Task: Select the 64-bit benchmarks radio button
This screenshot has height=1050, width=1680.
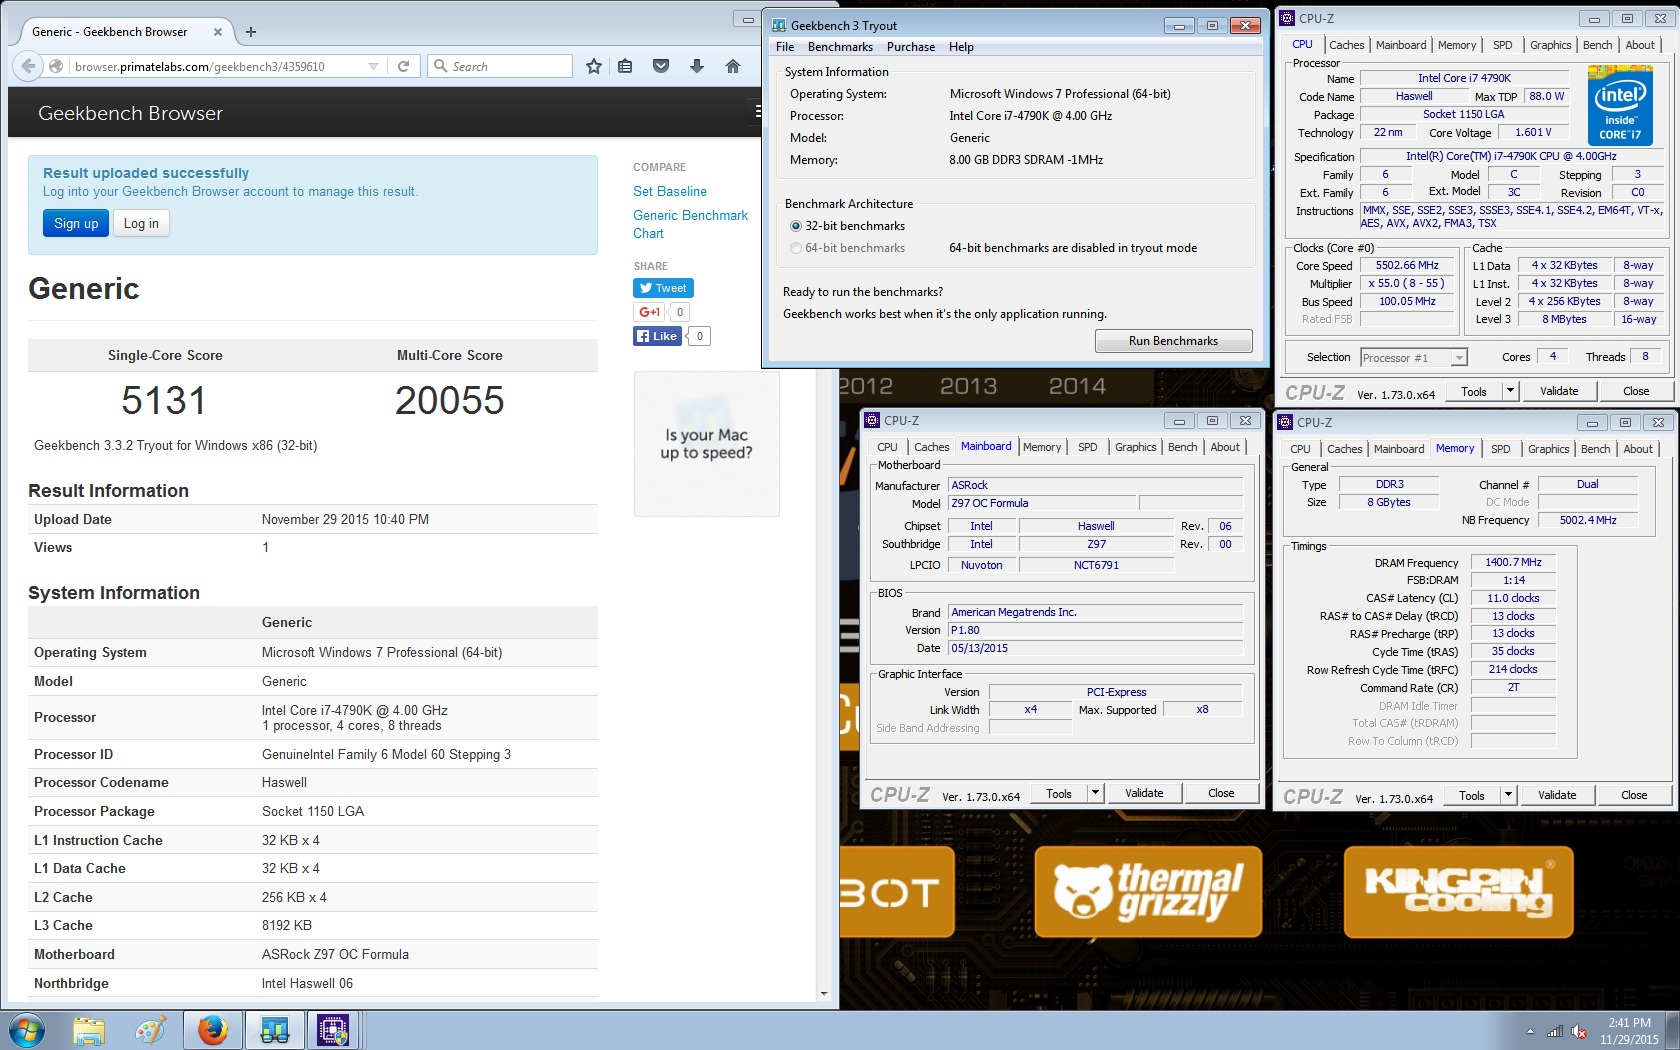Action: [796, 248]
